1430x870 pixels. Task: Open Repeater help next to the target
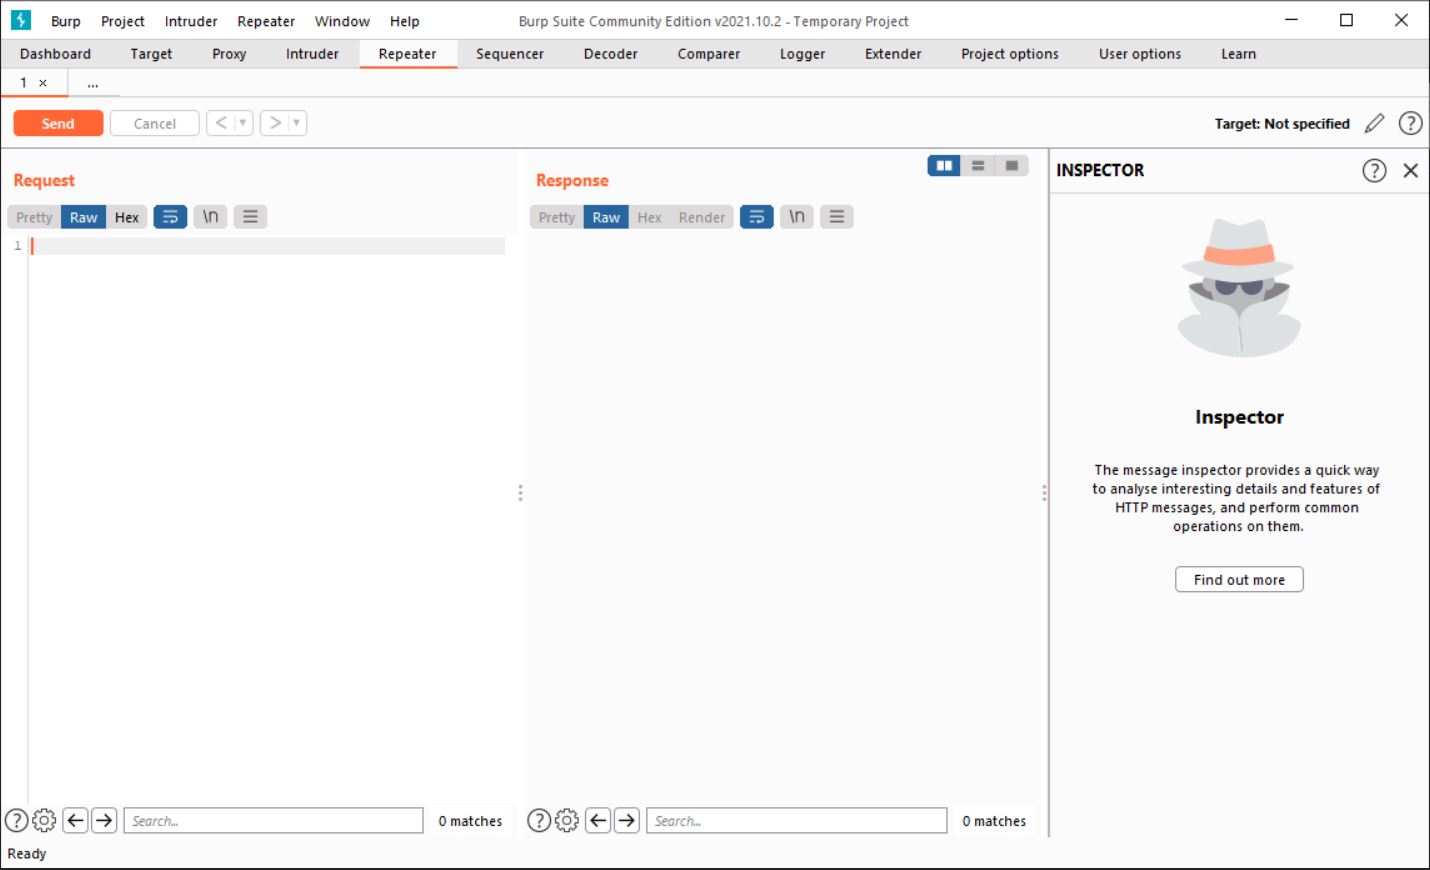1410,123
